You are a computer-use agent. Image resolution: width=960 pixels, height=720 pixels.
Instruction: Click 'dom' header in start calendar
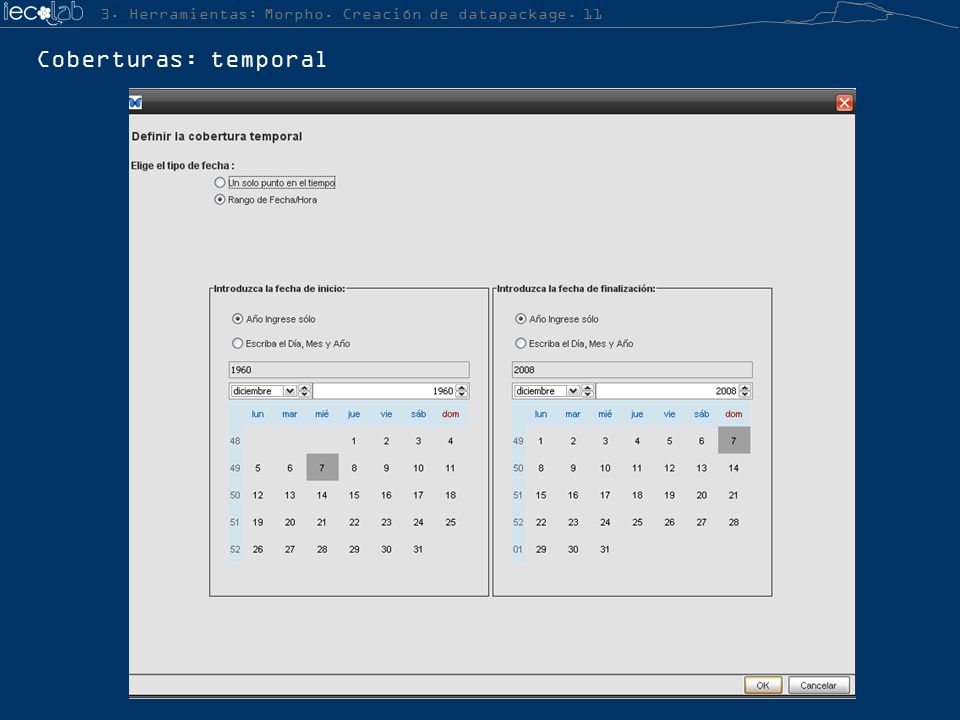click(x=451, y=414)
